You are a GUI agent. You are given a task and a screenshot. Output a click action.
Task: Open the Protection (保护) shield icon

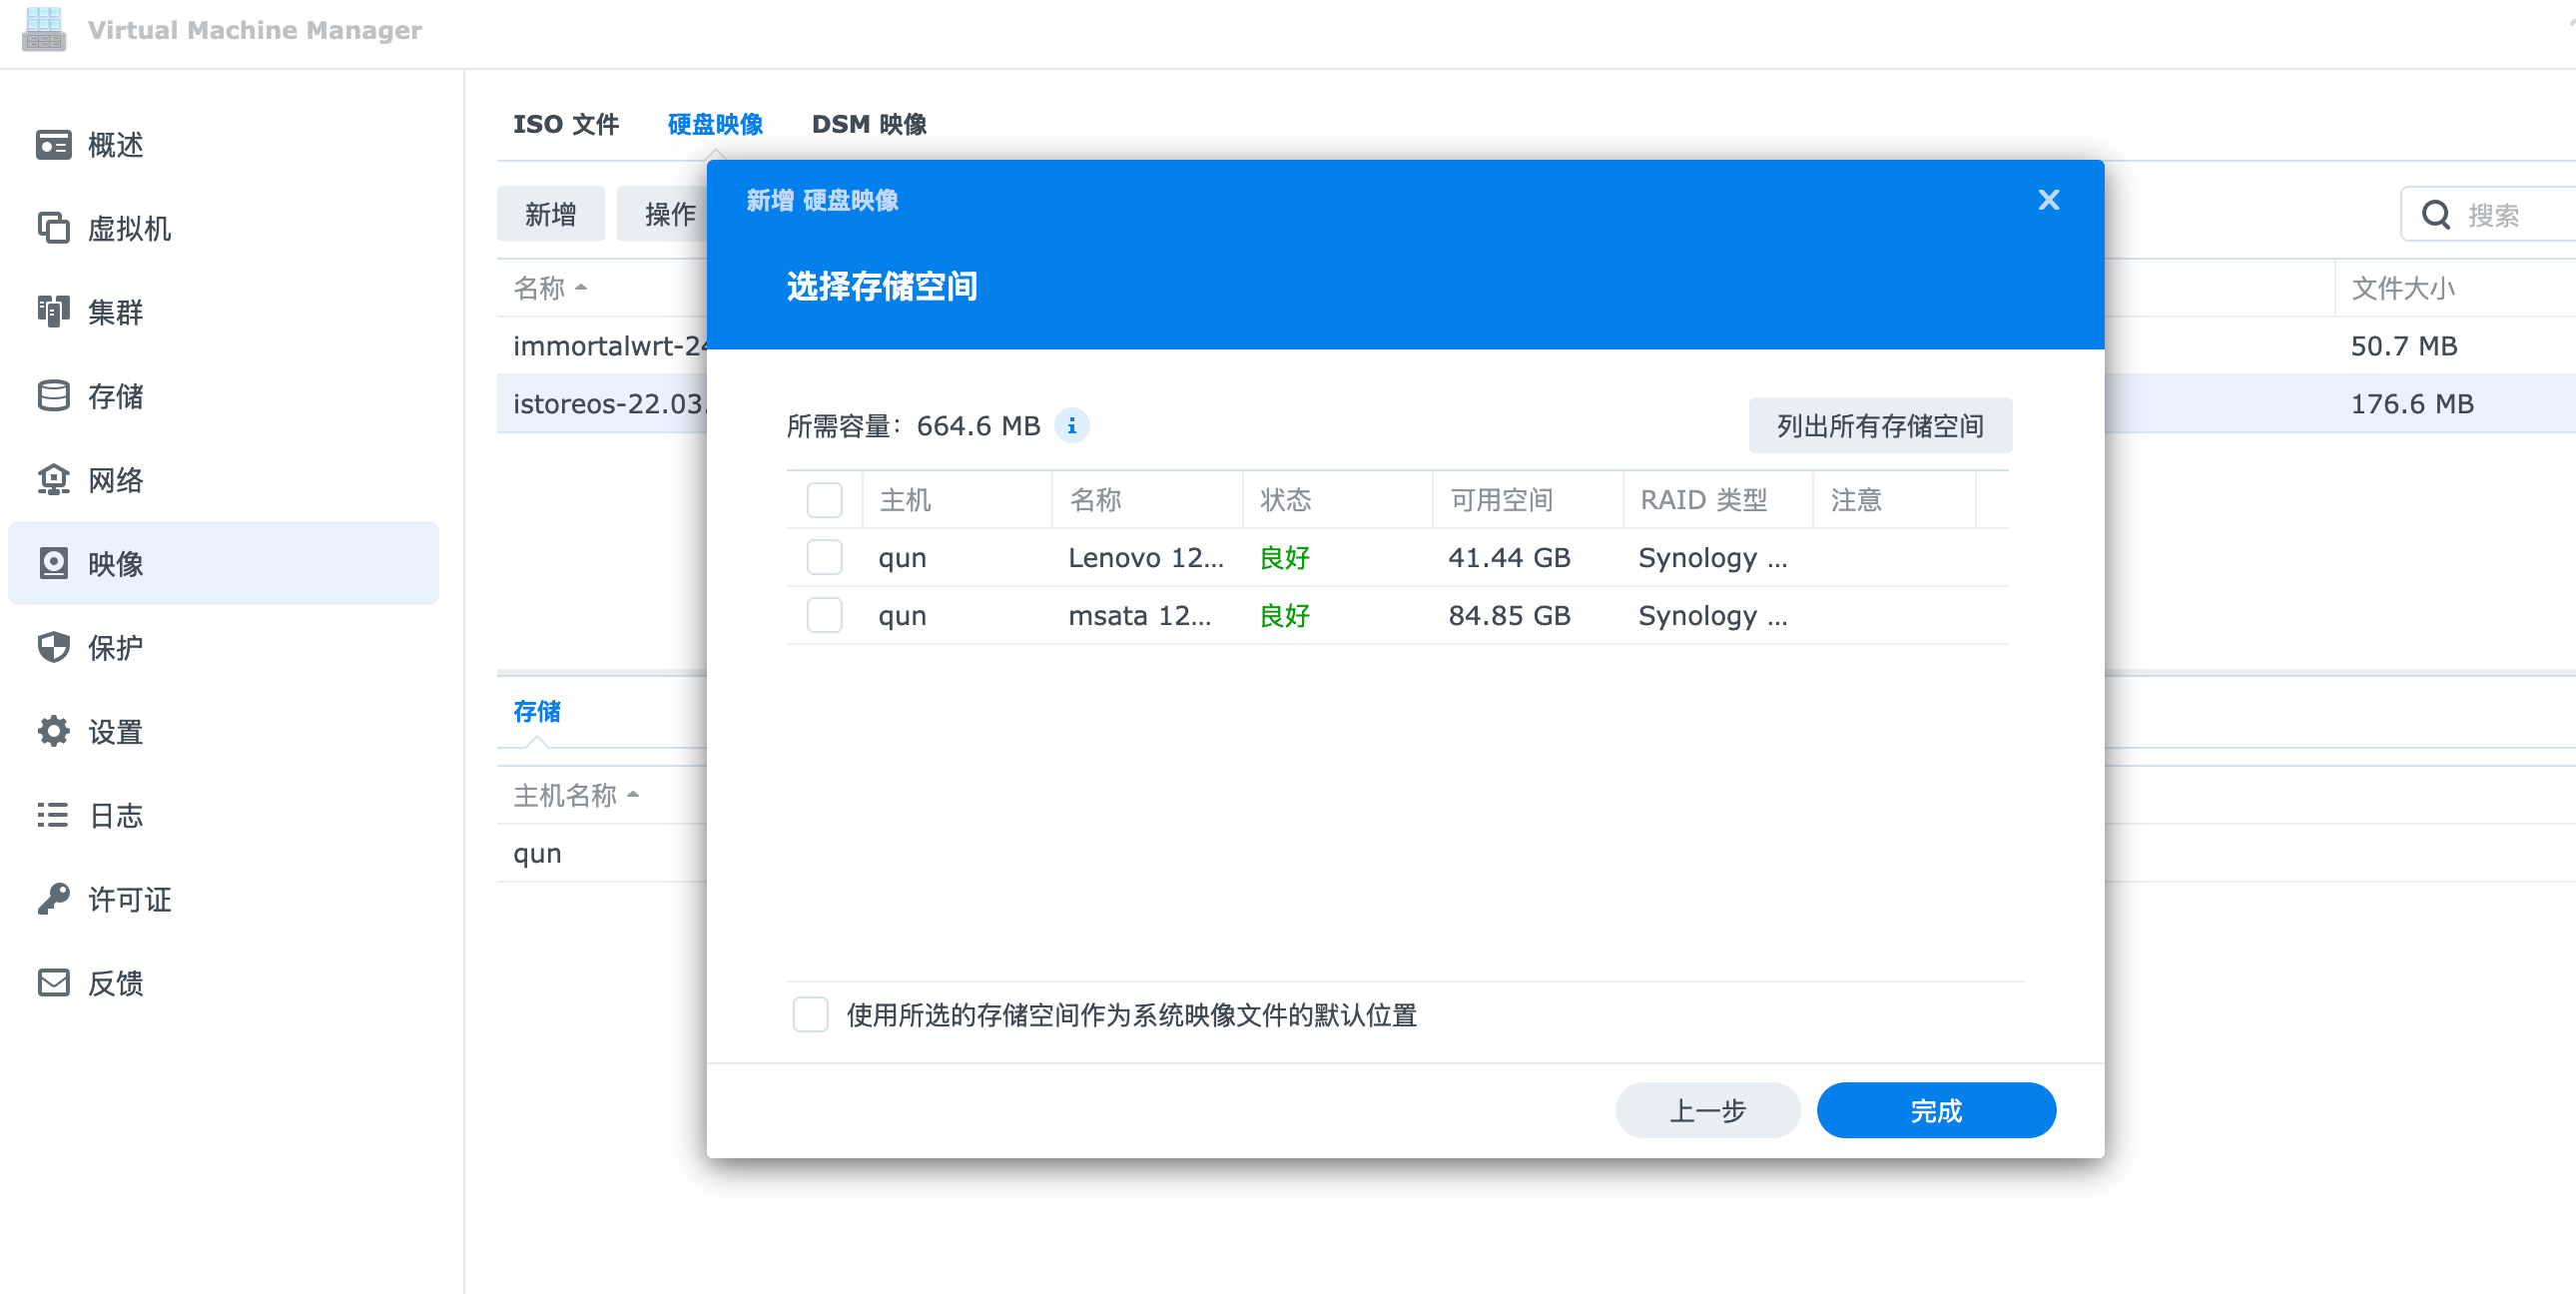point(53,647)
